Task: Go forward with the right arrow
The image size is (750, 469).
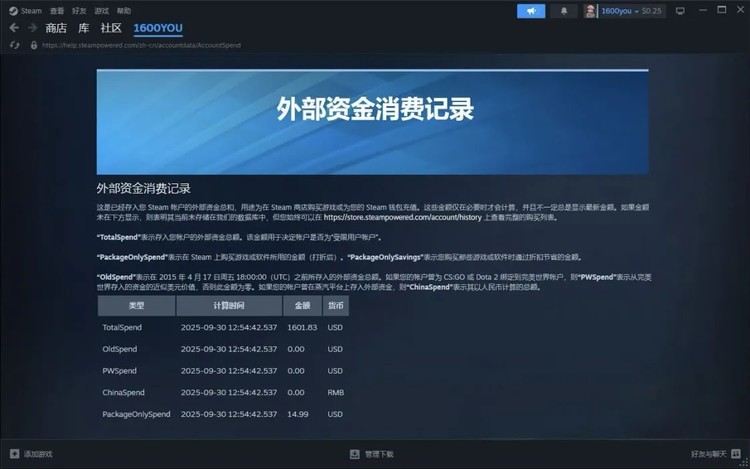Action: (33, 28)
